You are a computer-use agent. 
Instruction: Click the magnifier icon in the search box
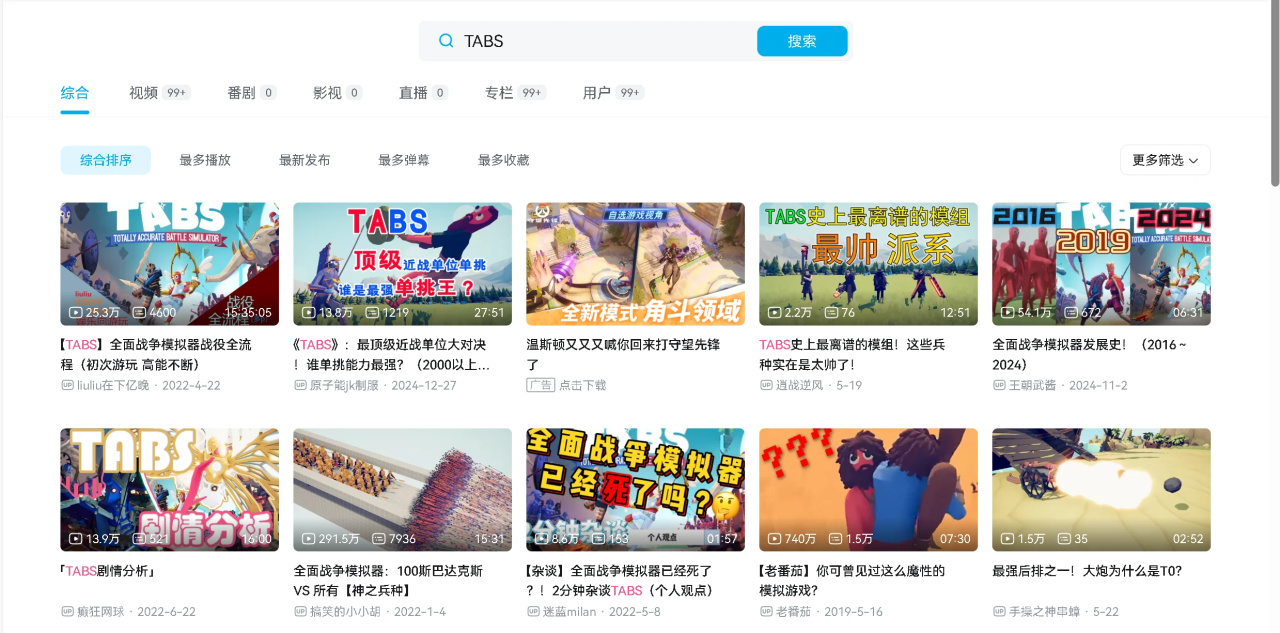(446, 41)
